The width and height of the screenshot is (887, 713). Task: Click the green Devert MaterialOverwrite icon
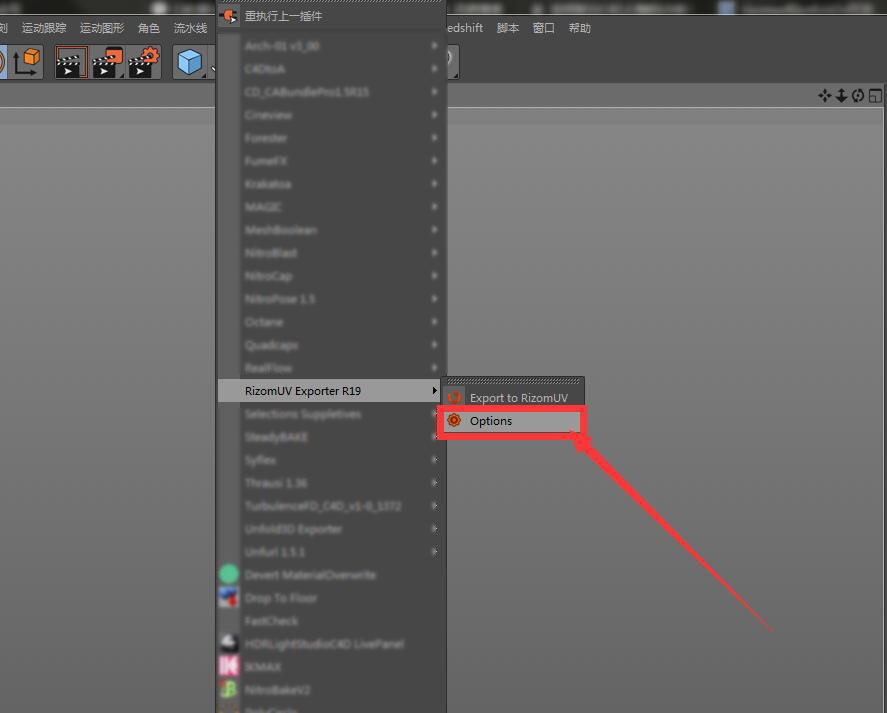click(x=229, y=574)
